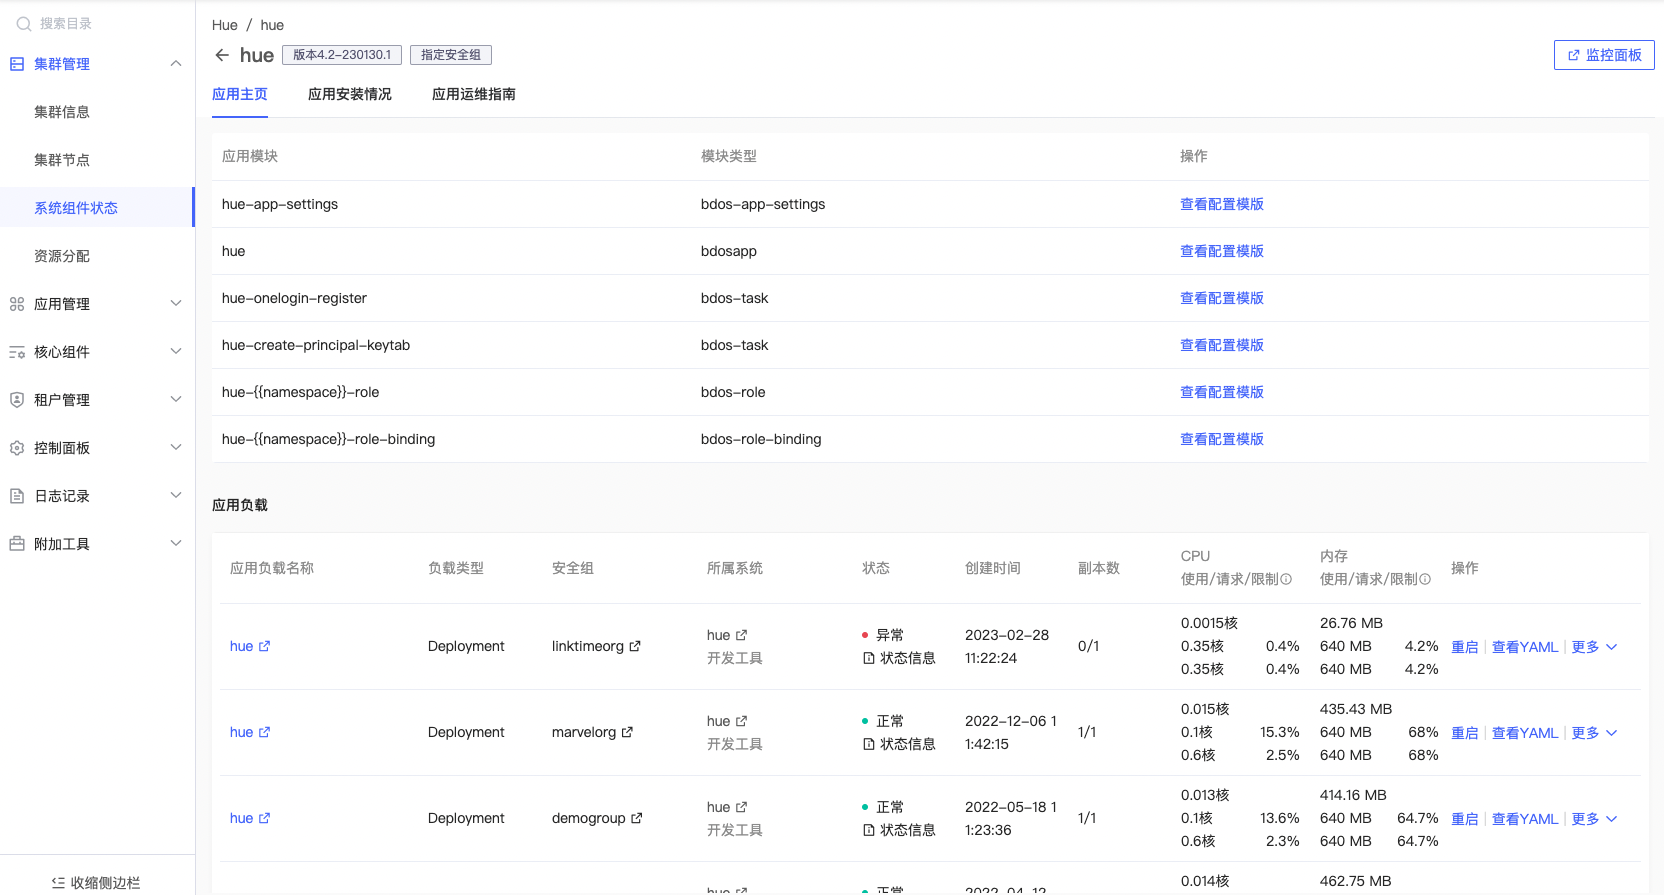Open external link icon of linktimeorg hue workload
The image size is (1664, 895).
pyautogui.click(x=265, y=646)
